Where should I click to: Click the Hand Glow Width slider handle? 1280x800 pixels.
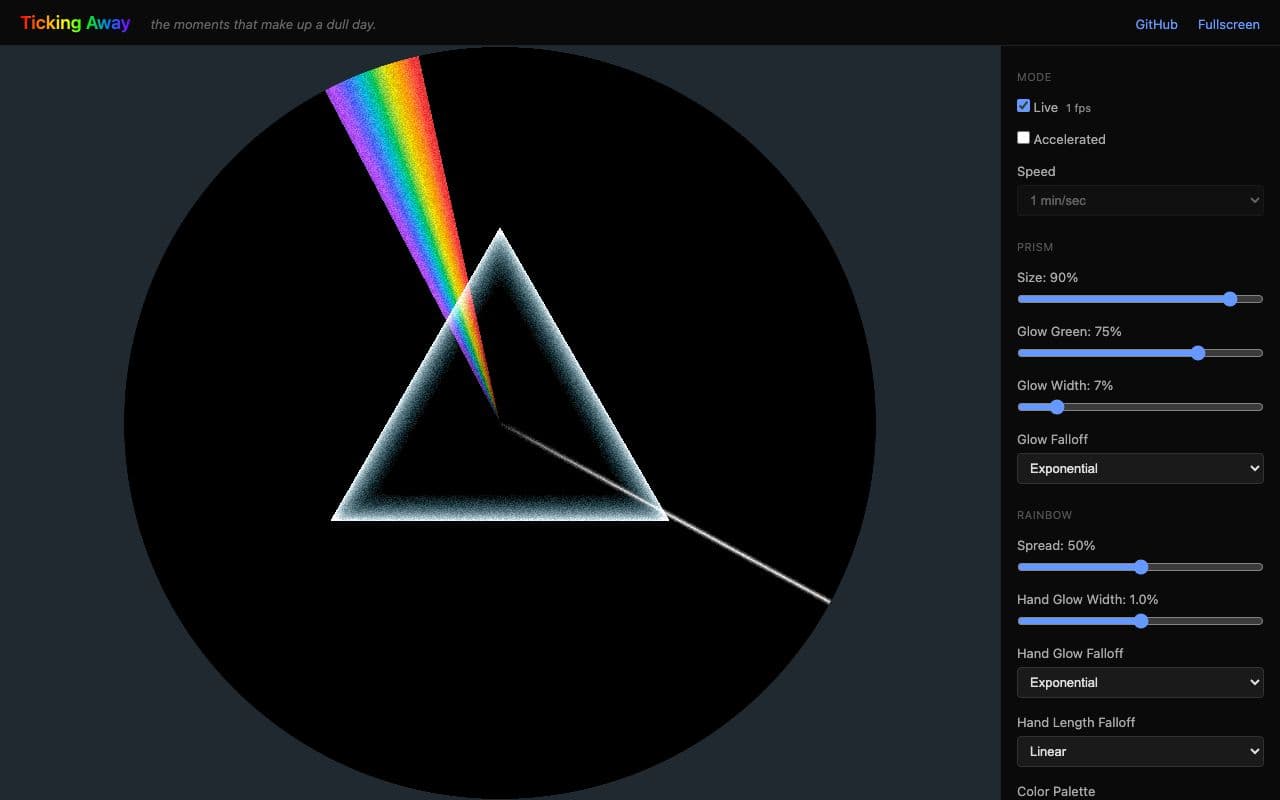pyautogui.click(x=1141, y=621)
